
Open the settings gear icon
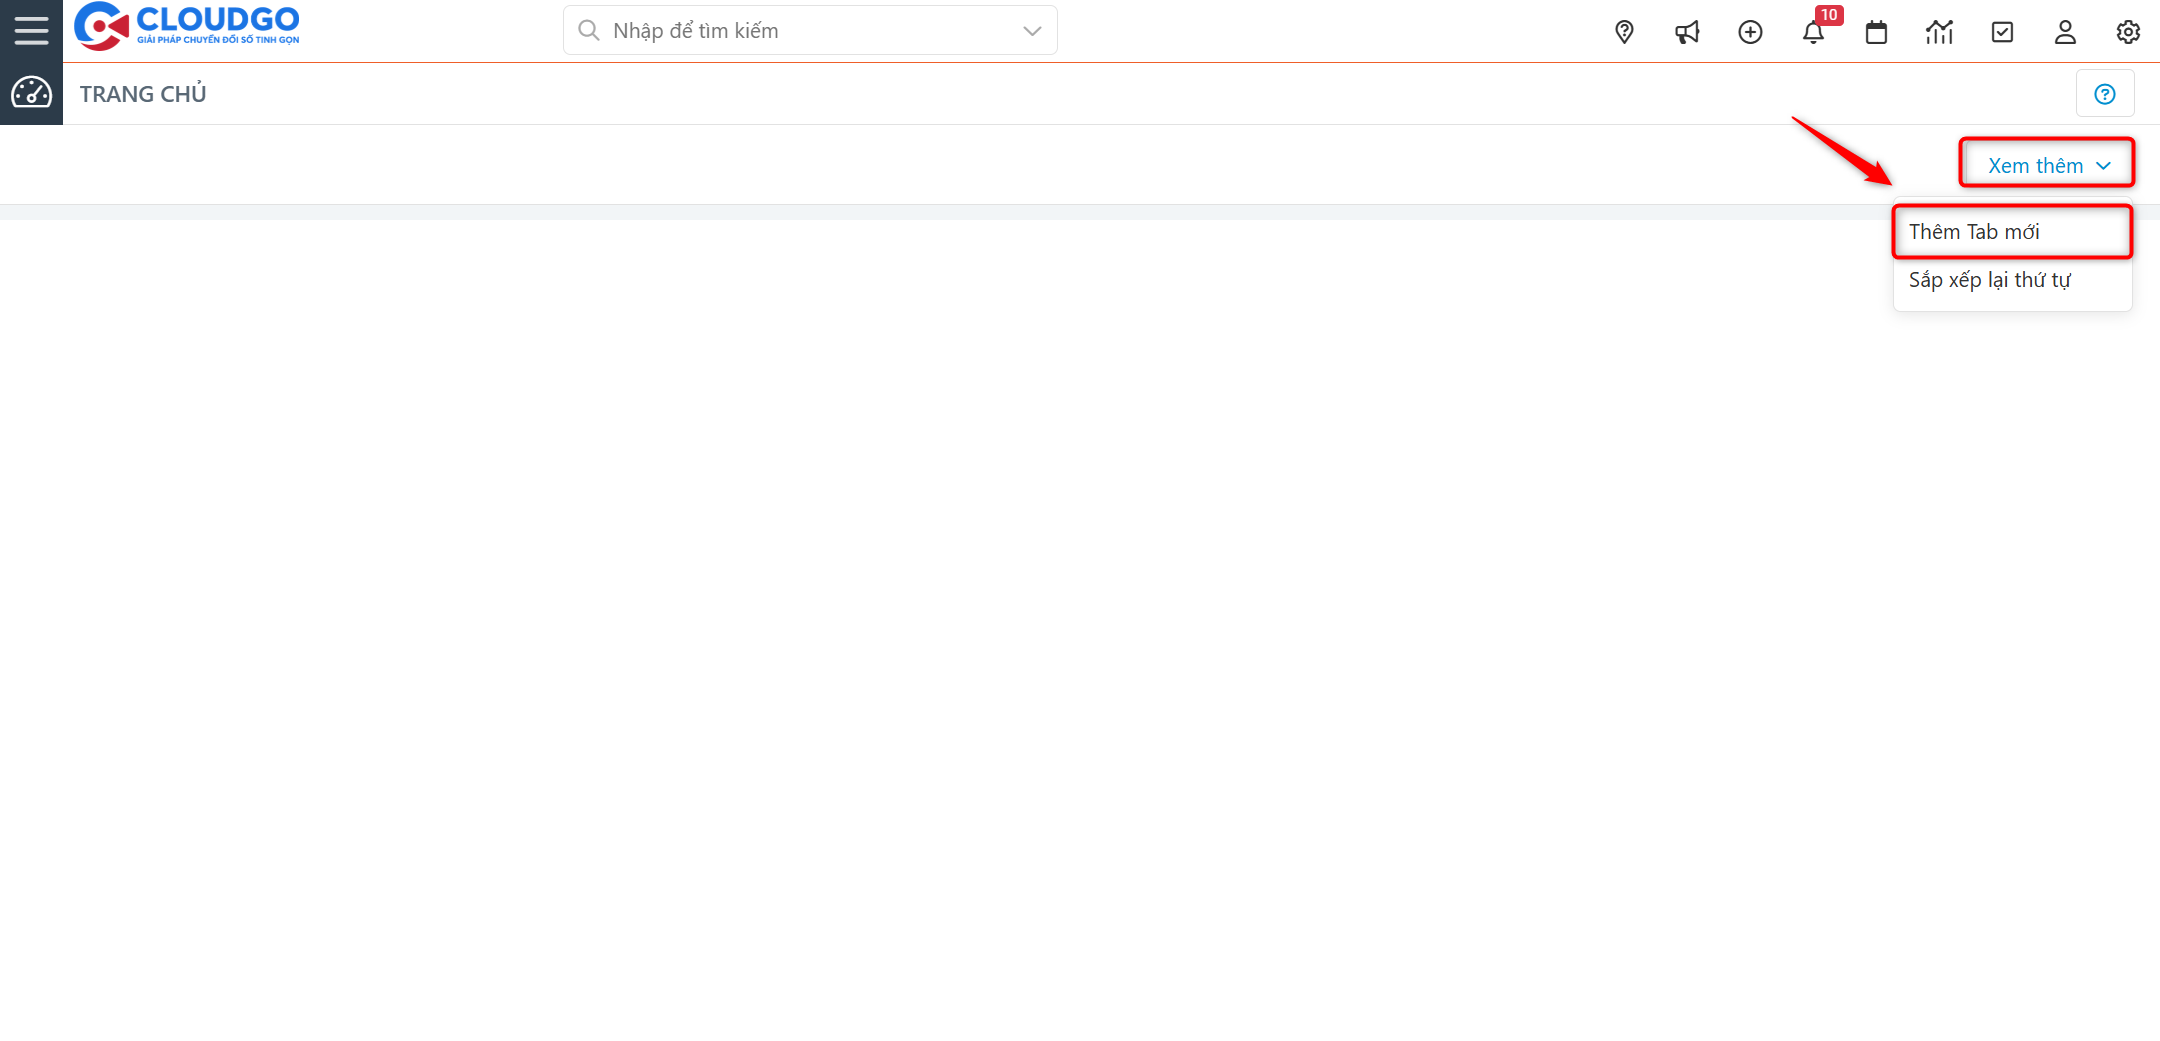coord(2128,32)
